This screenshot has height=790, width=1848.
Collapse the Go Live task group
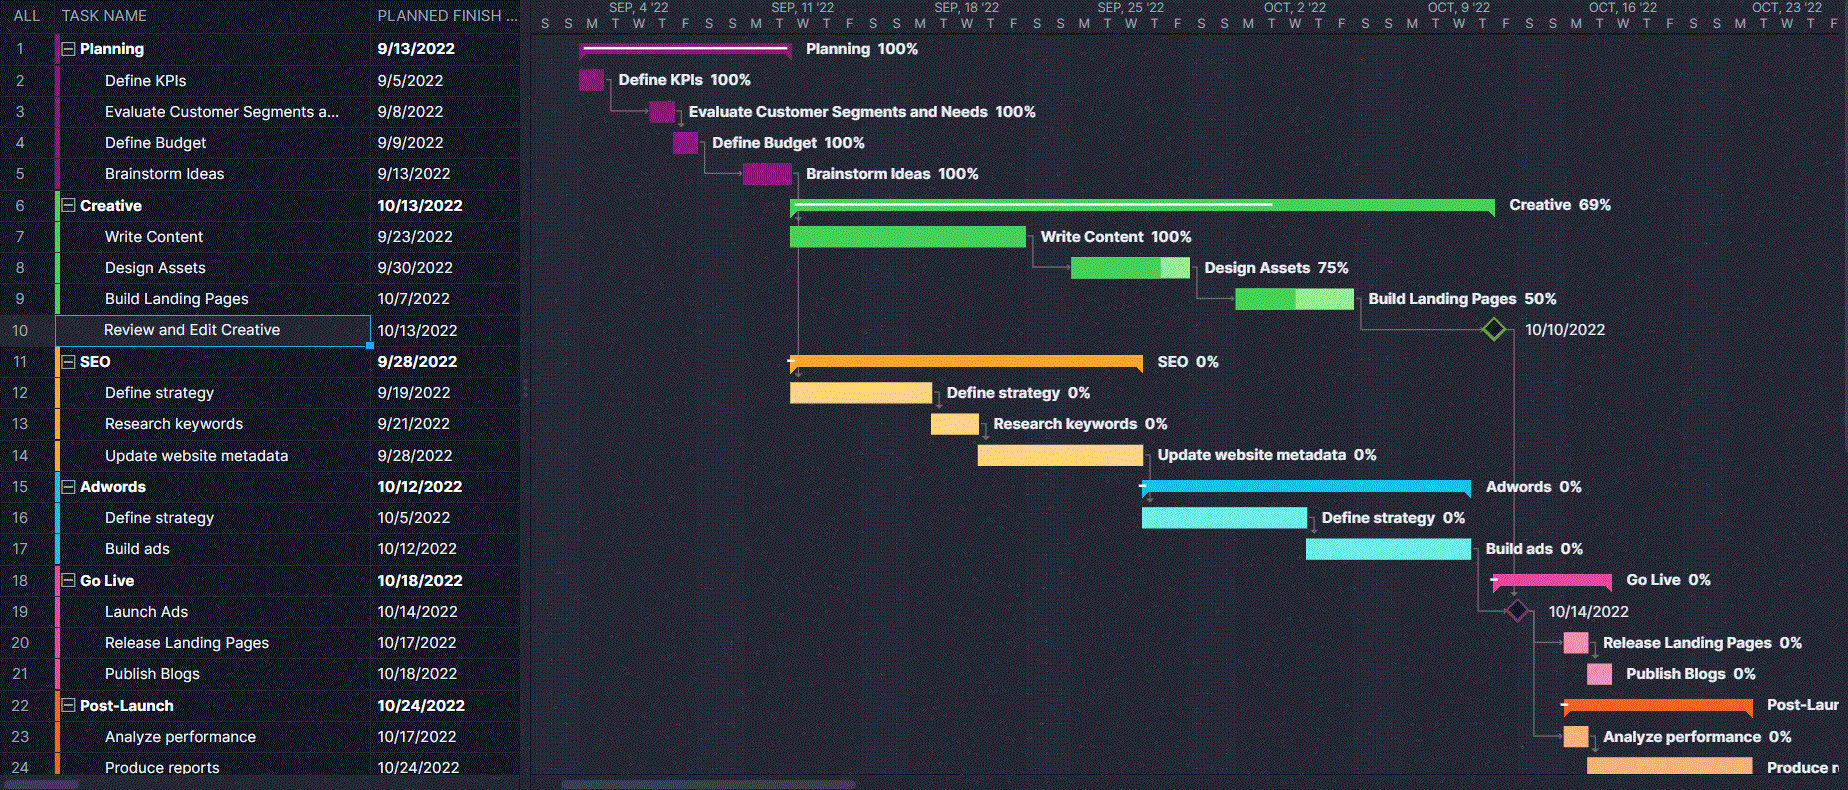(x=68, y=581)
